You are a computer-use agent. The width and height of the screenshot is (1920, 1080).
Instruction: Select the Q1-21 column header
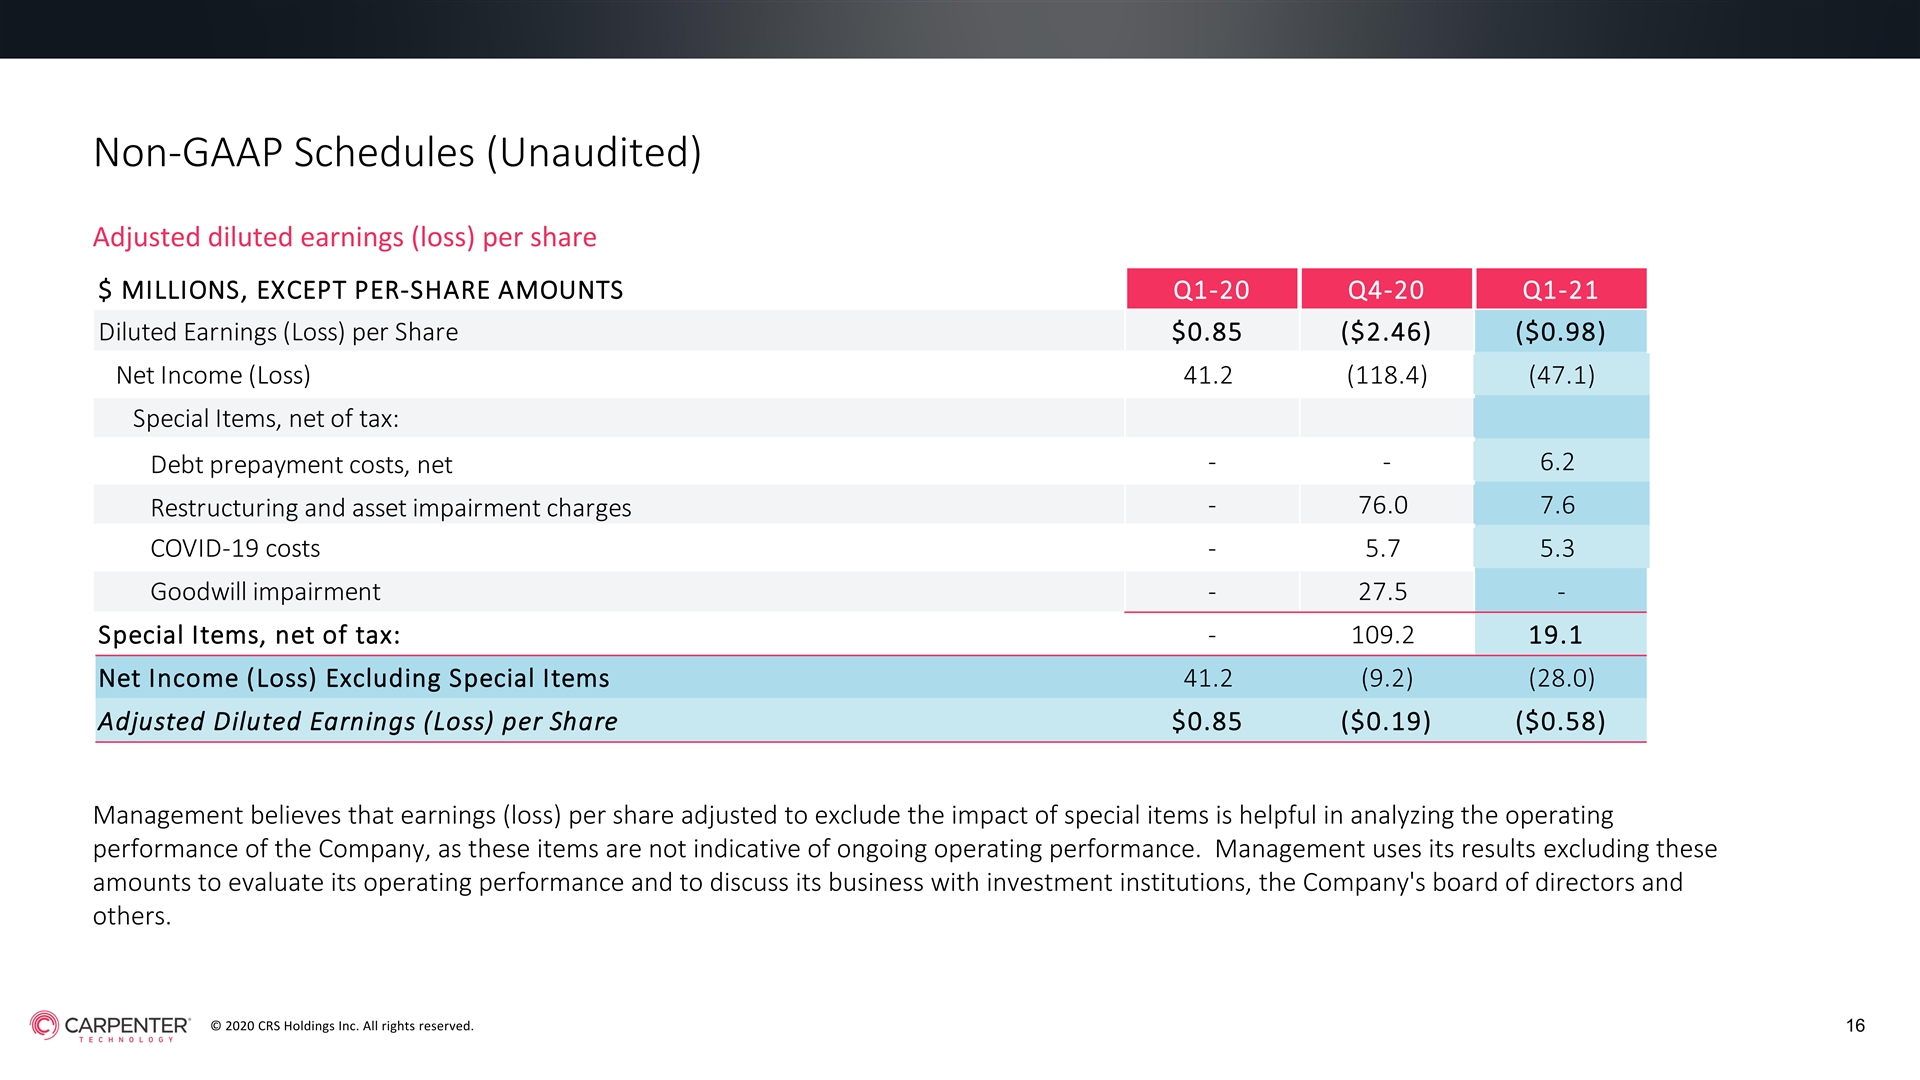pos(1561,289)
